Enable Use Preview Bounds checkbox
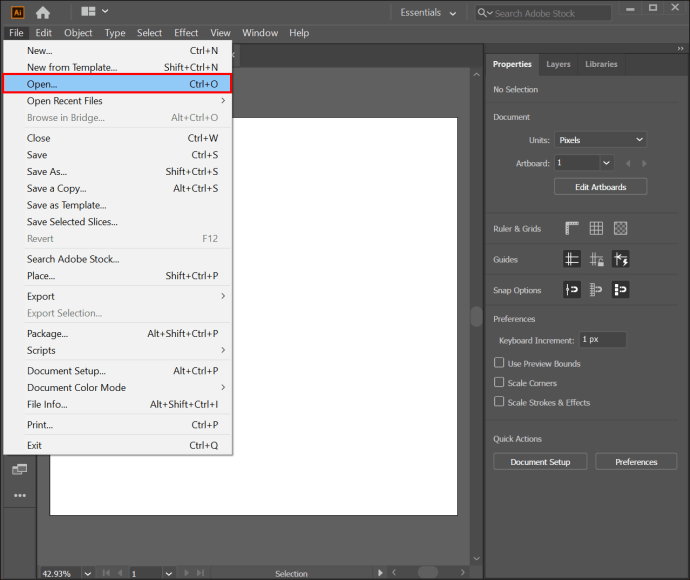 pos(499,363)
